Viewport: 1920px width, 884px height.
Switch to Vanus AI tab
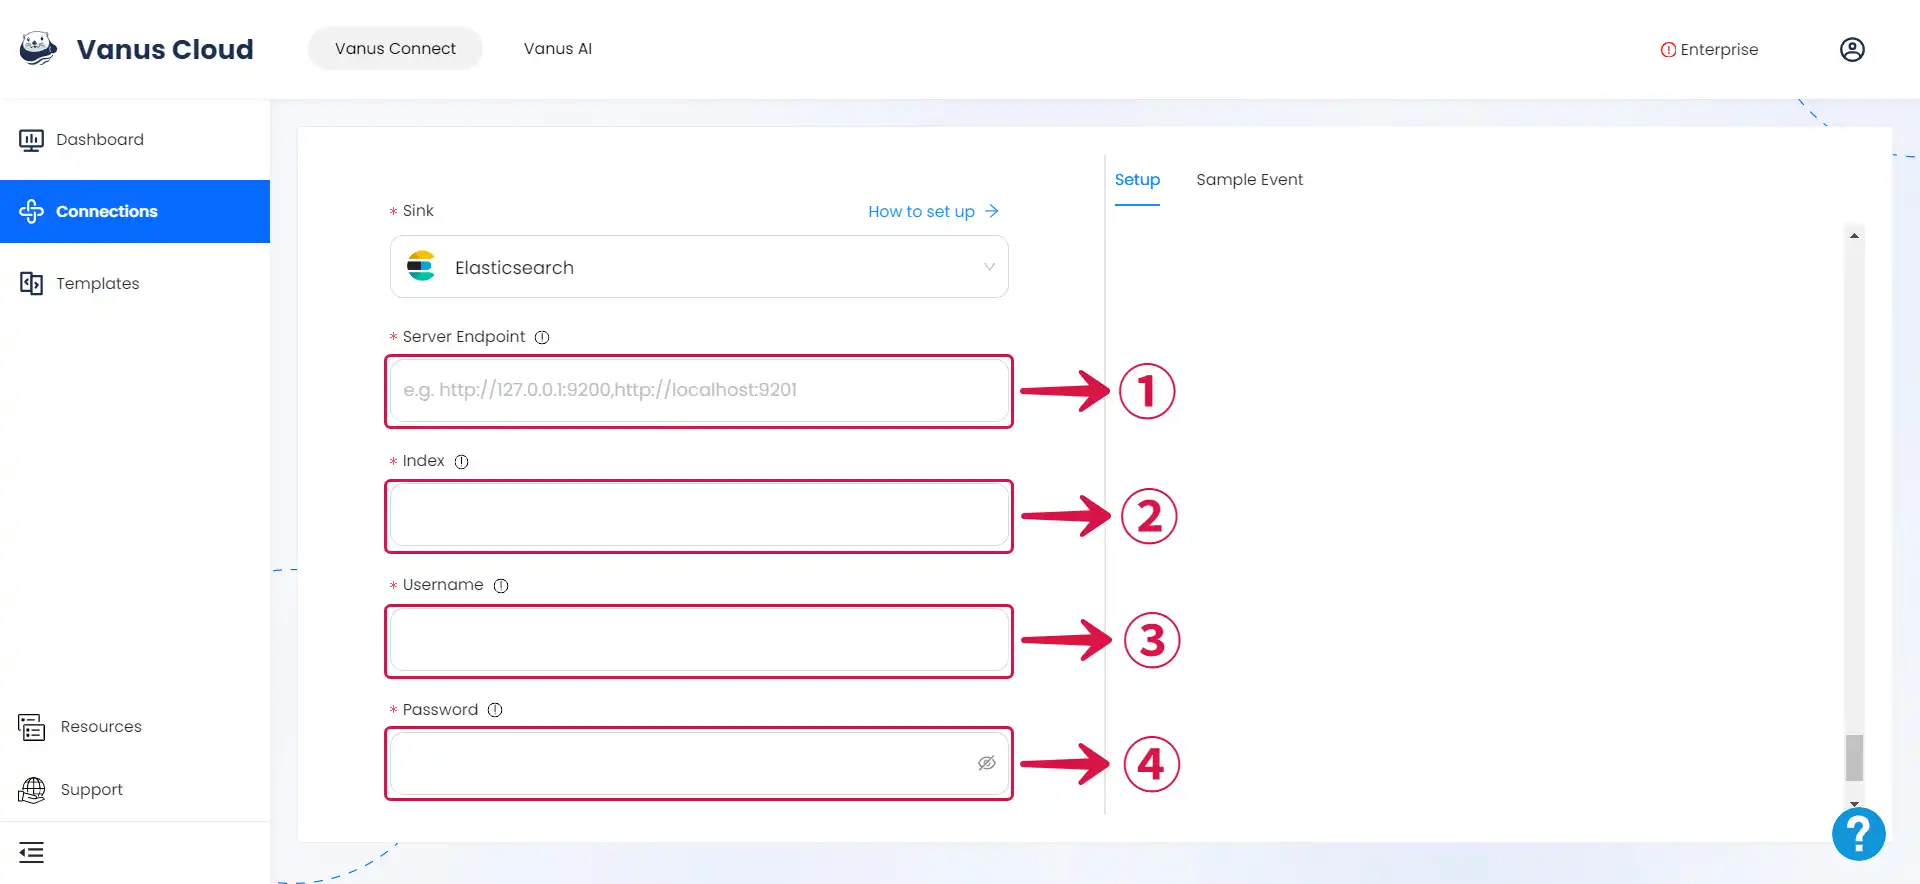pyautogui.click(x=558, y=48)
